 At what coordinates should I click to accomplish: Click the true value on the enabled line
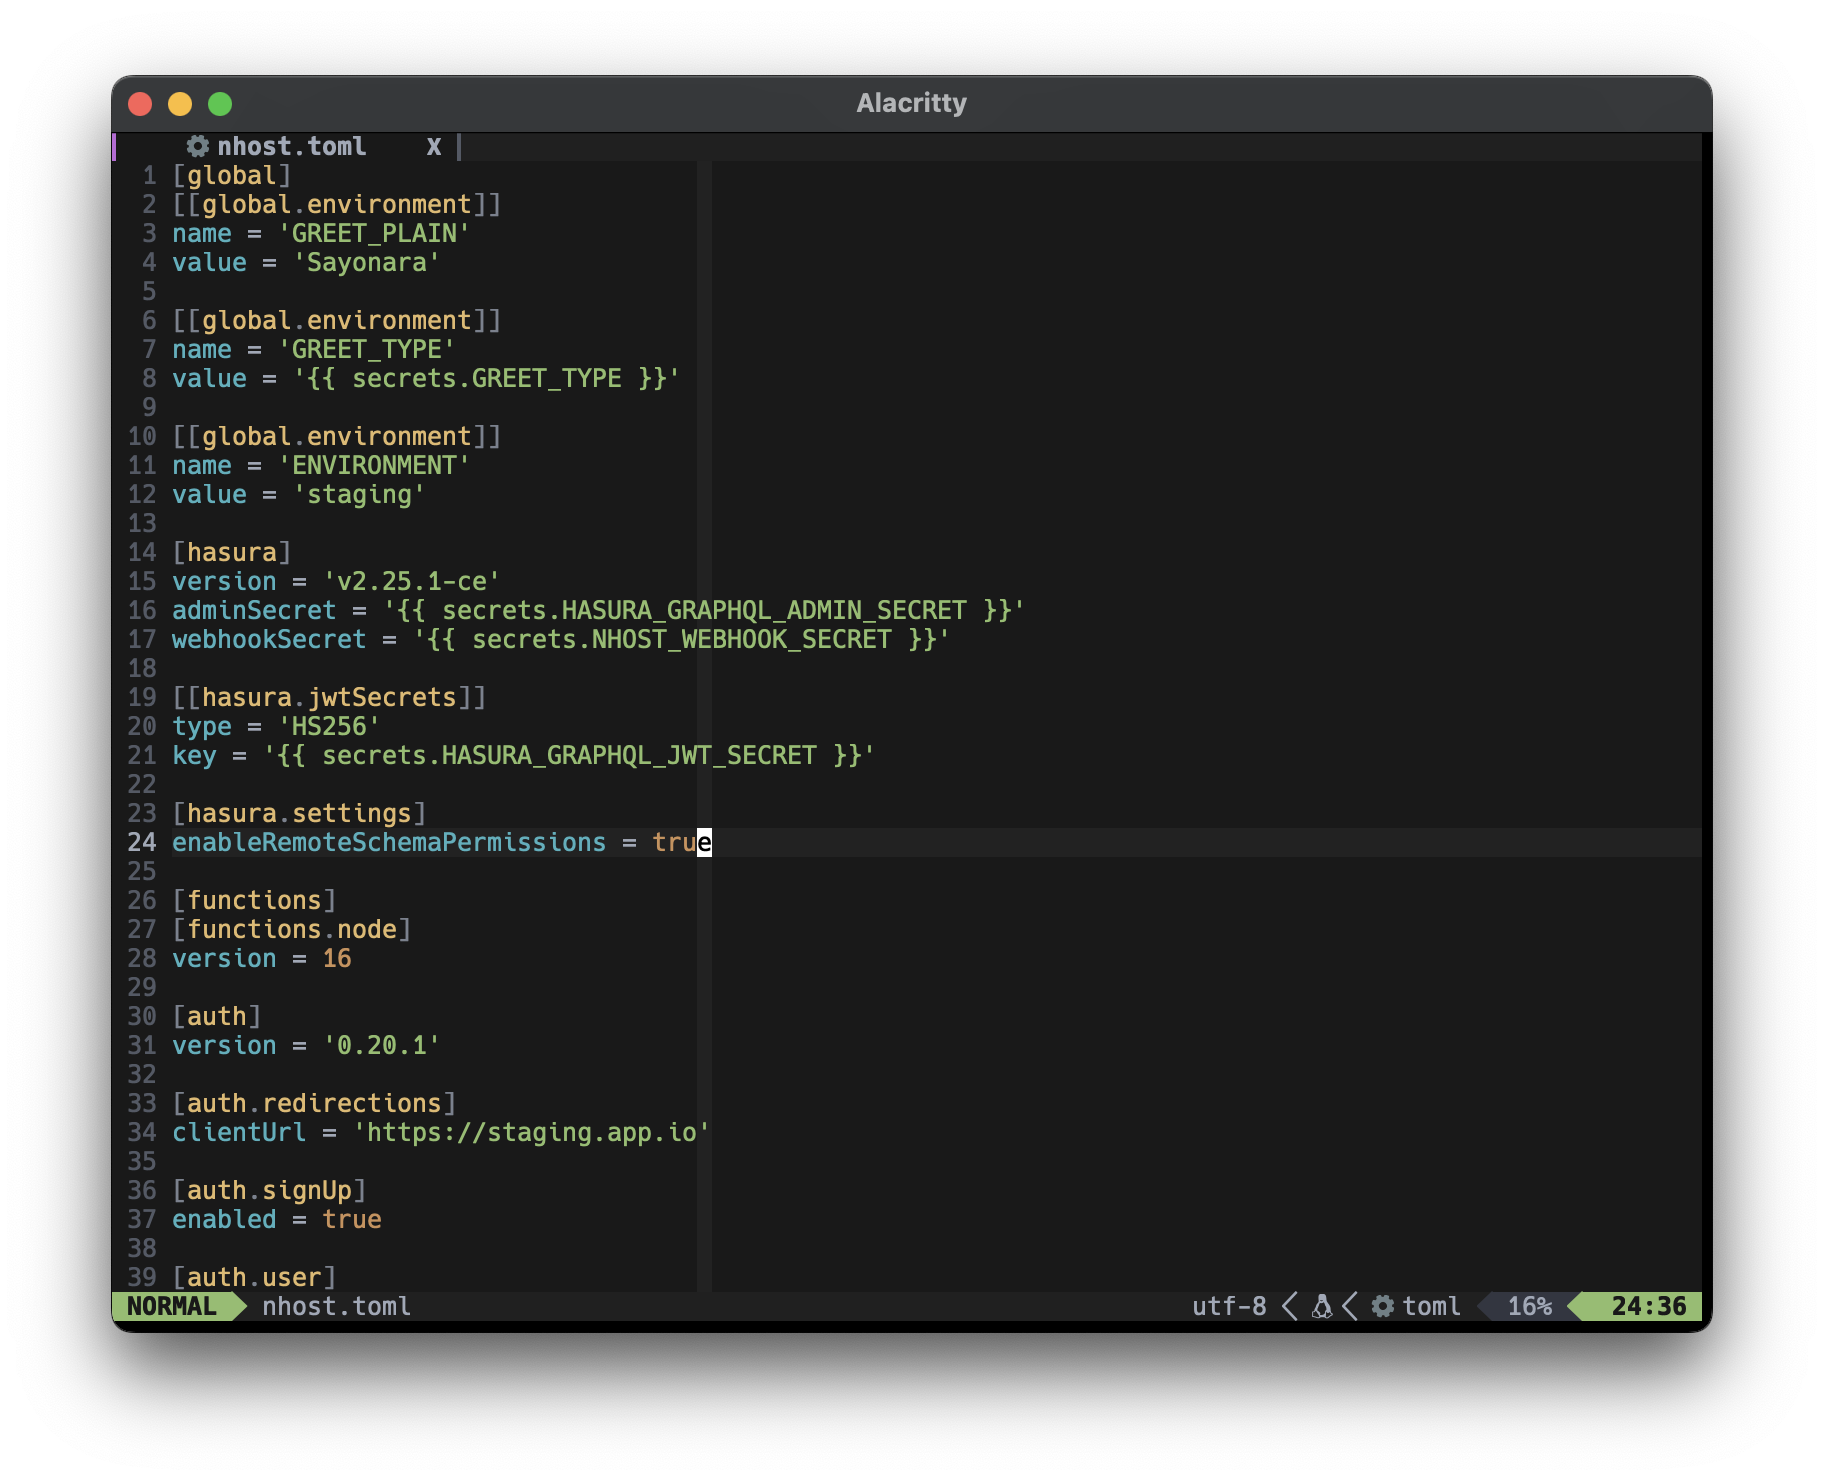(351, 1220)
